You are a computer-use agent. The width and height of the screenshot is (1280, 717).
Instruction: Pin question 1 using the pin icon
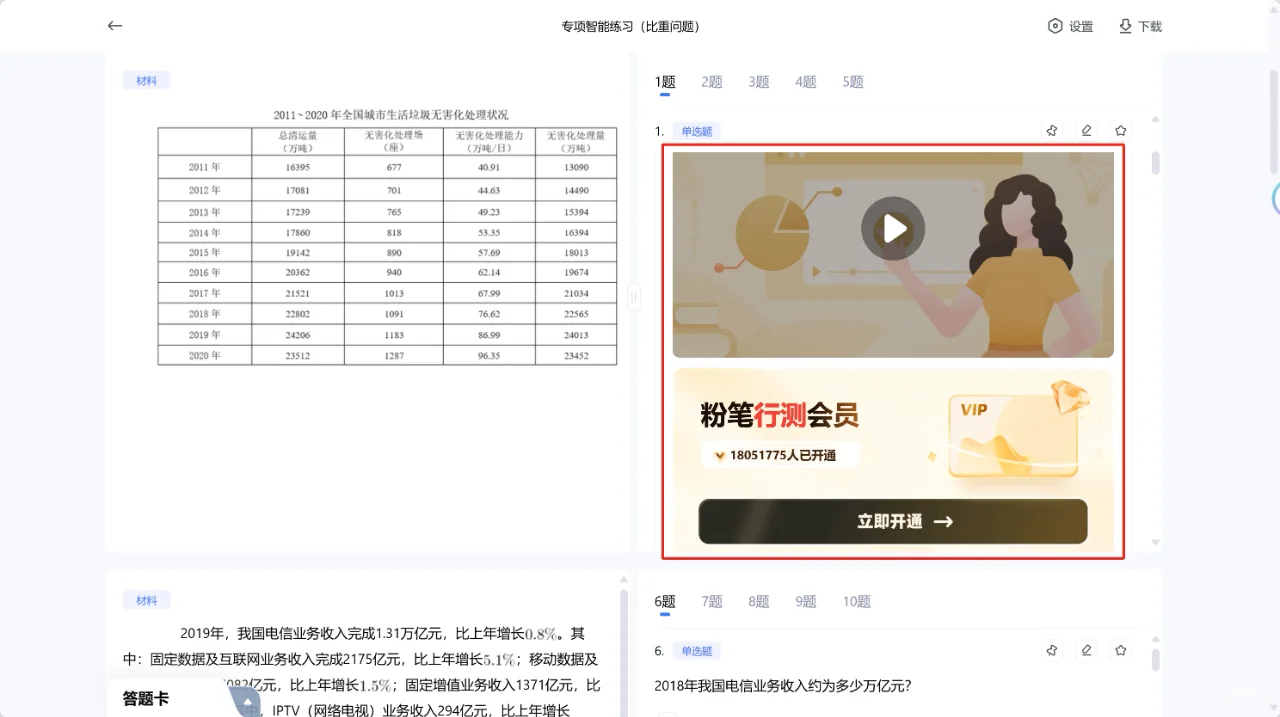click(1051, 130)
